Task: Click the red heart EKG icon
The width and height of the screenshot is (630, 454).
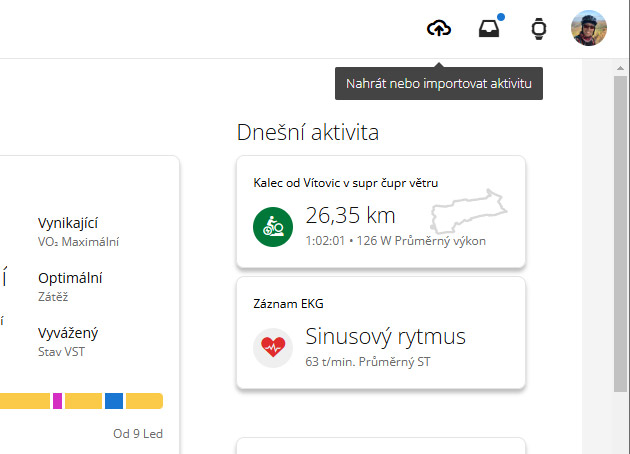Action: point(273,348)
